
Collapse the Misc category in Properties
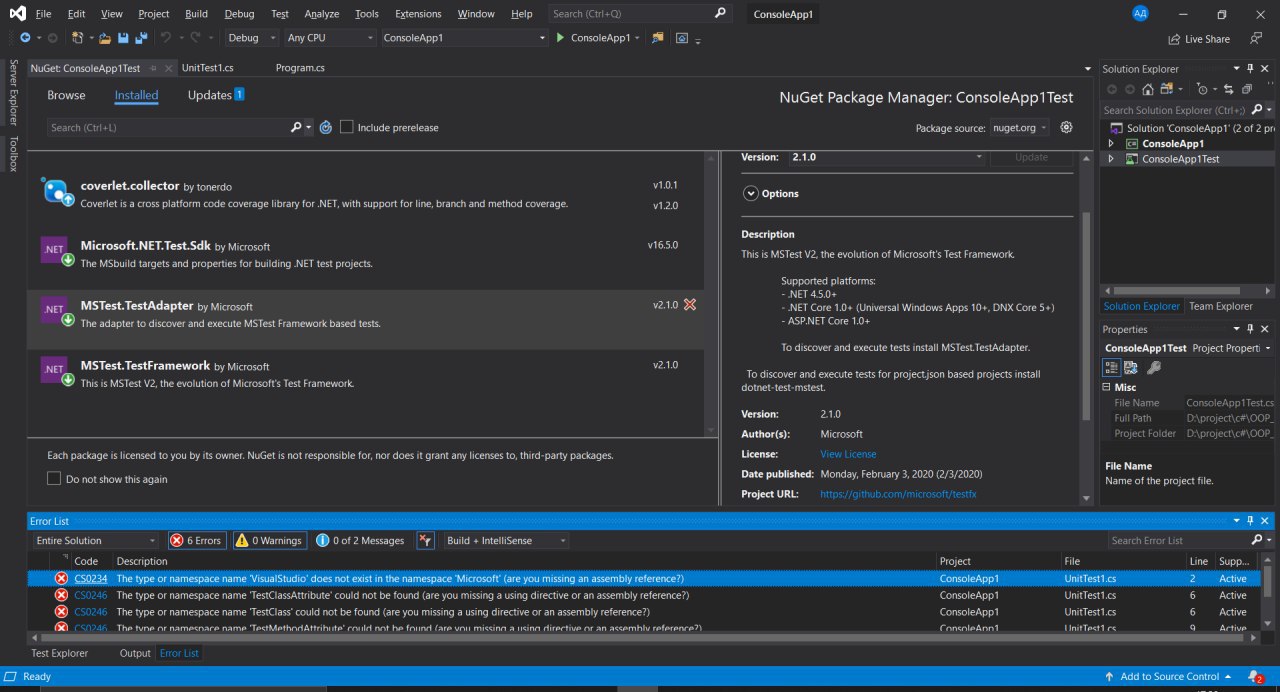1107,387
